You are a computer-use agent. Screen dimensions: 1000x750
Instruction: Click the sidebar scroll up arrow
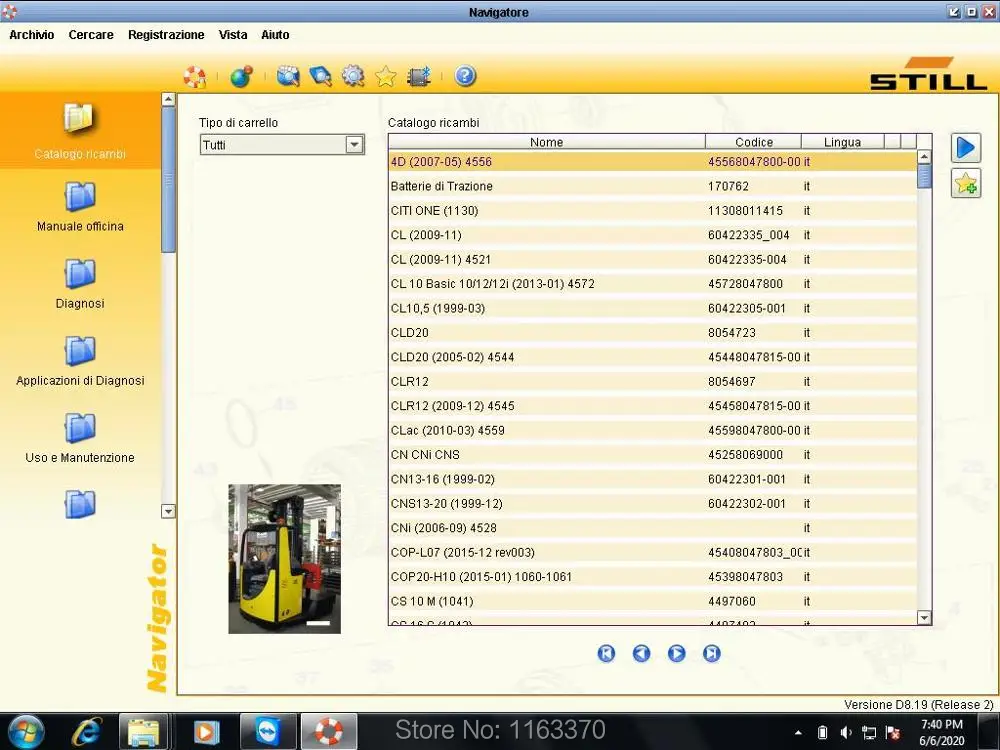tap(168, 99)
